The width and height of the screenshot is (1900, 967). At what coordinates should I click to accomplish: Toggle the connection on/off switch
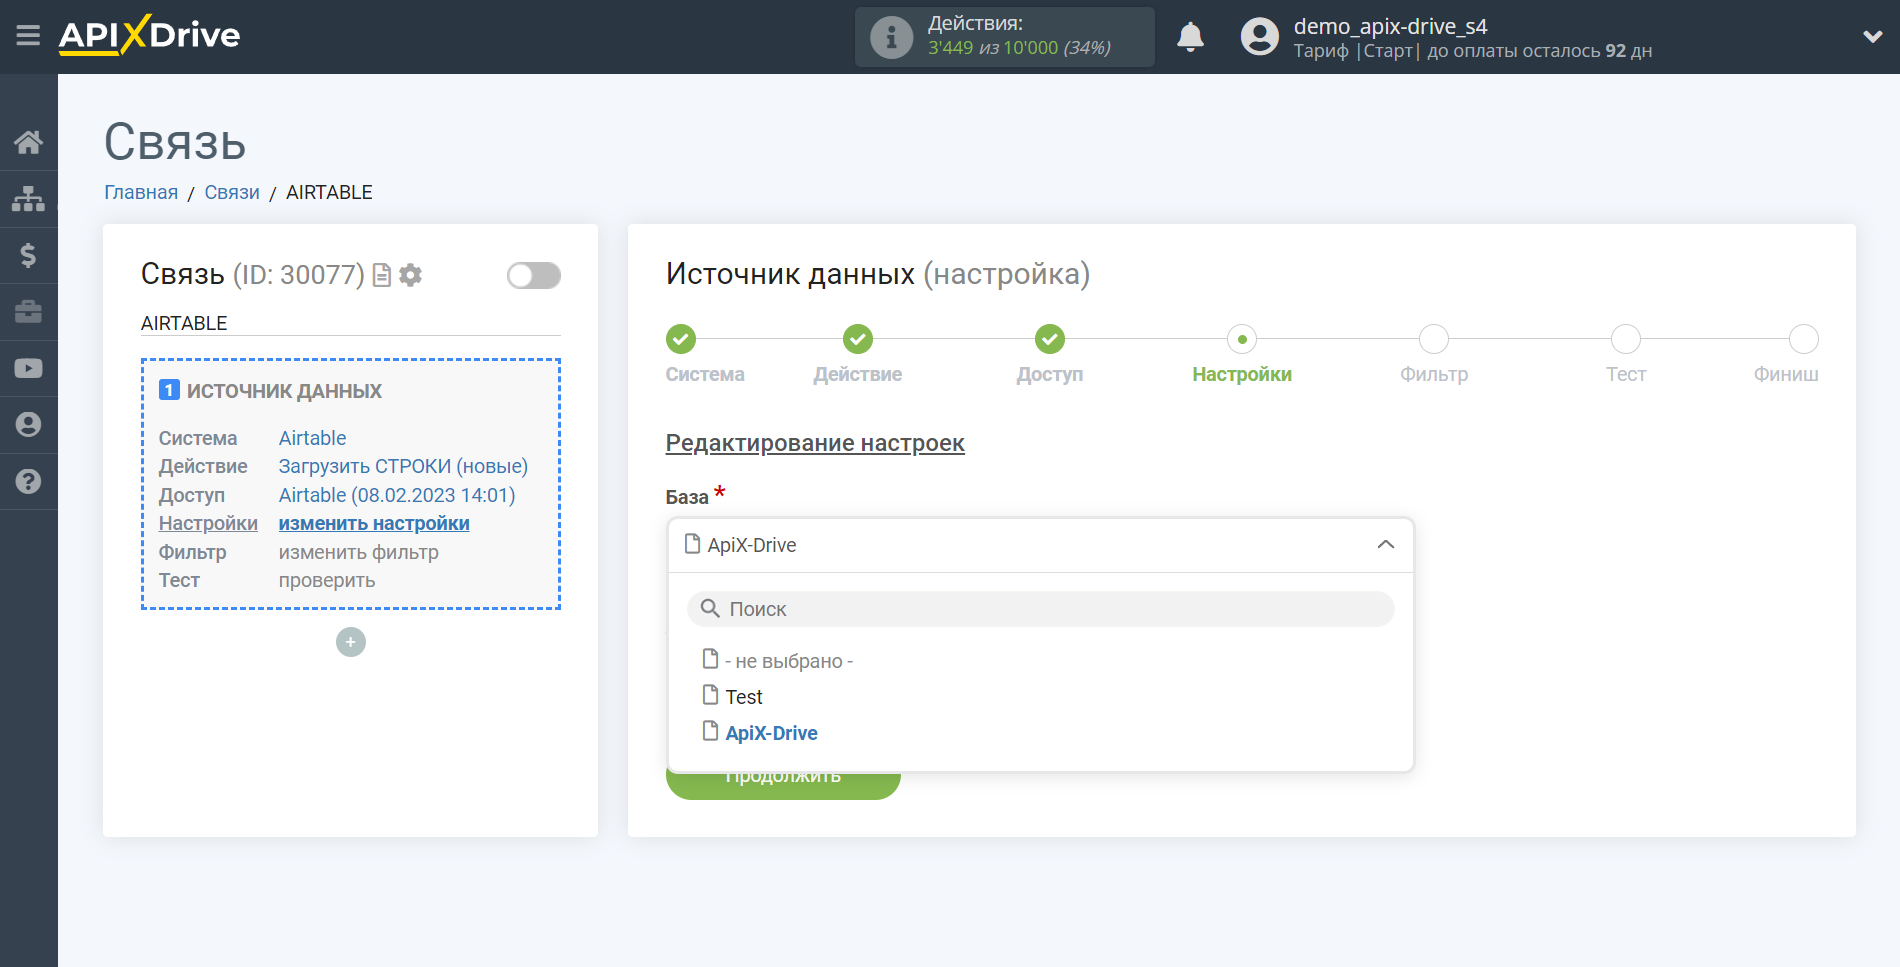click(533, 275)
